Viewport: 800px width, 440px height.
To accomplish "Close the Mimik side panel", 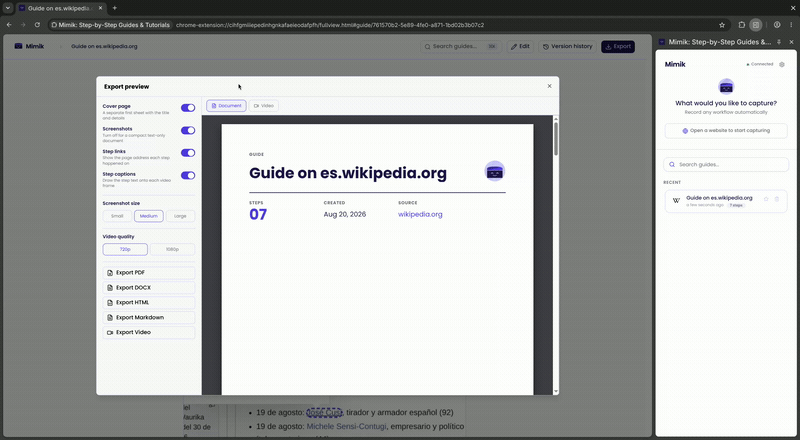I will coord(792,42).
